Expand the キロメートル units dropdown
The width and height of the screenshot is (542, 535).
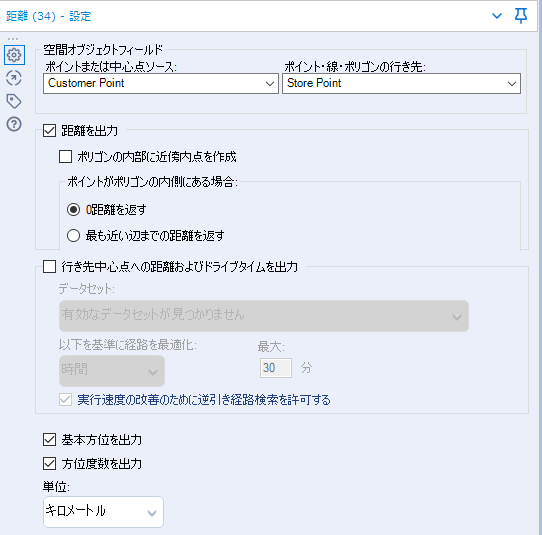click(x=103, y=512)
